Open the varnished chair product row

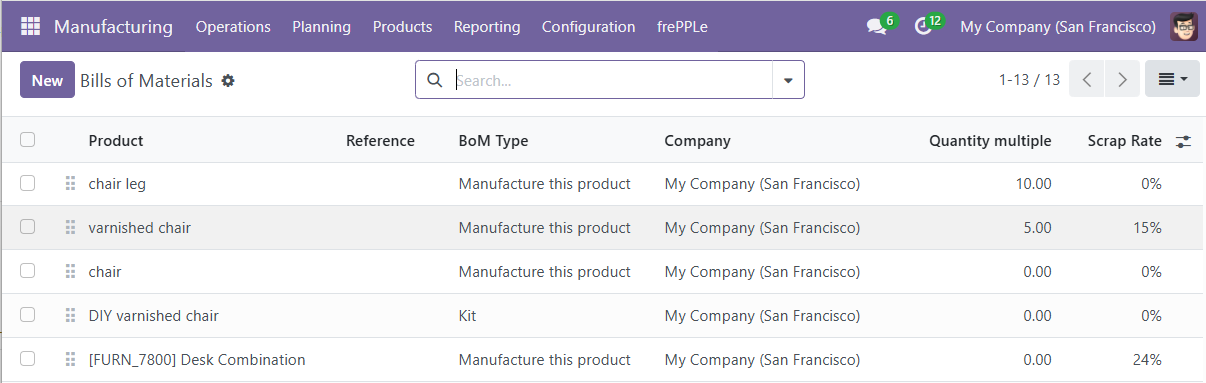pyautogui.click(x=140, y=228)
